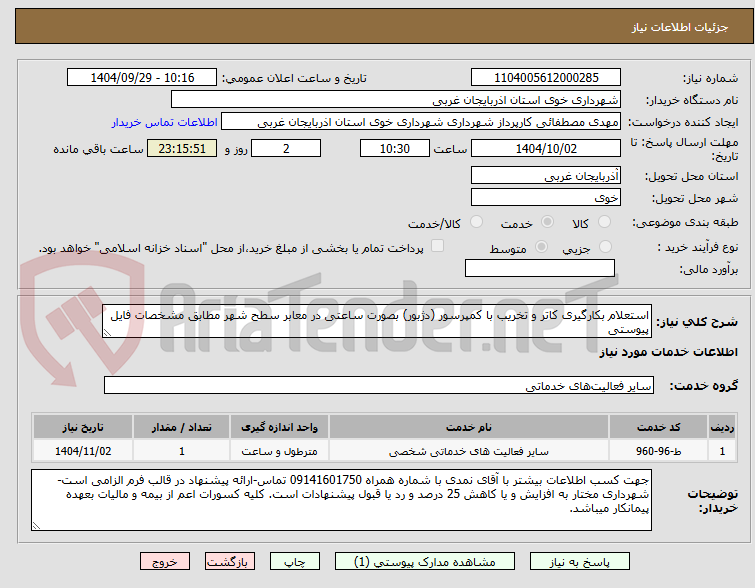
Task: Click the شهر محل تحویل field خوی
Action: pyautogui.click(x=546, y=197)
